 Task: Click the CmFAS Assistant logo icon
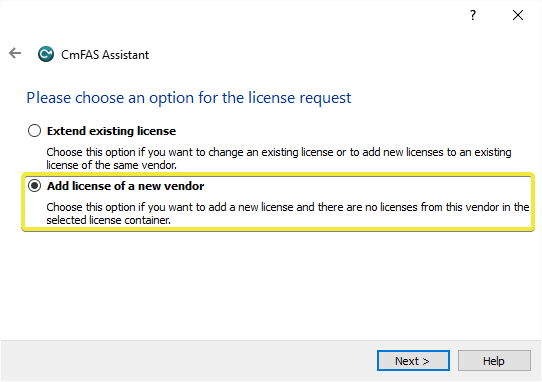click(x=46, y=54)
